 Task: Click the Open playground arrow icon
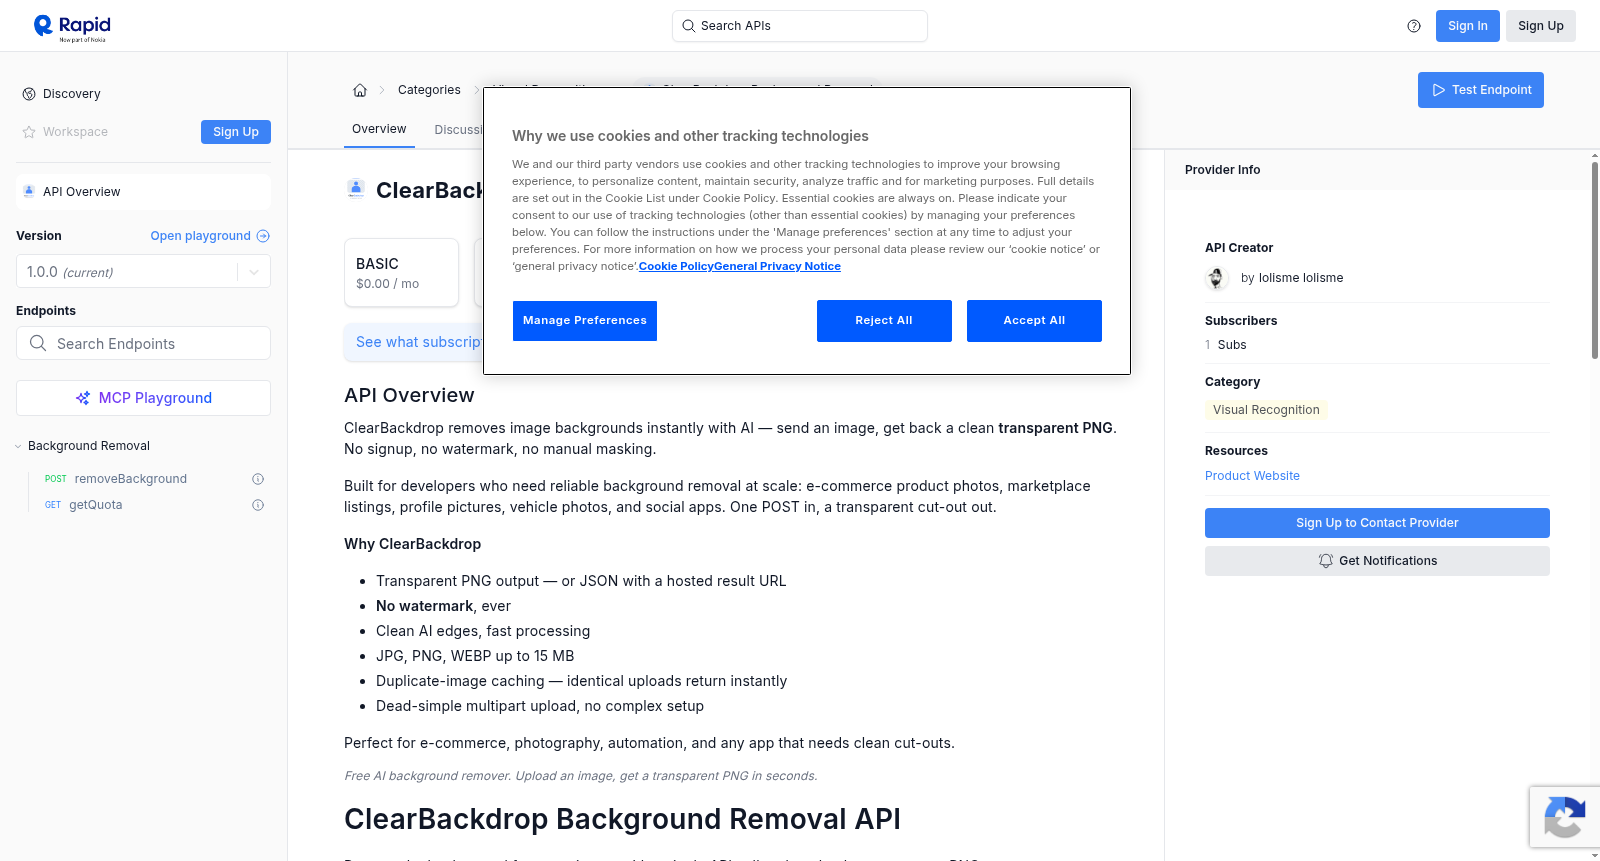click(x=263, y=236)
